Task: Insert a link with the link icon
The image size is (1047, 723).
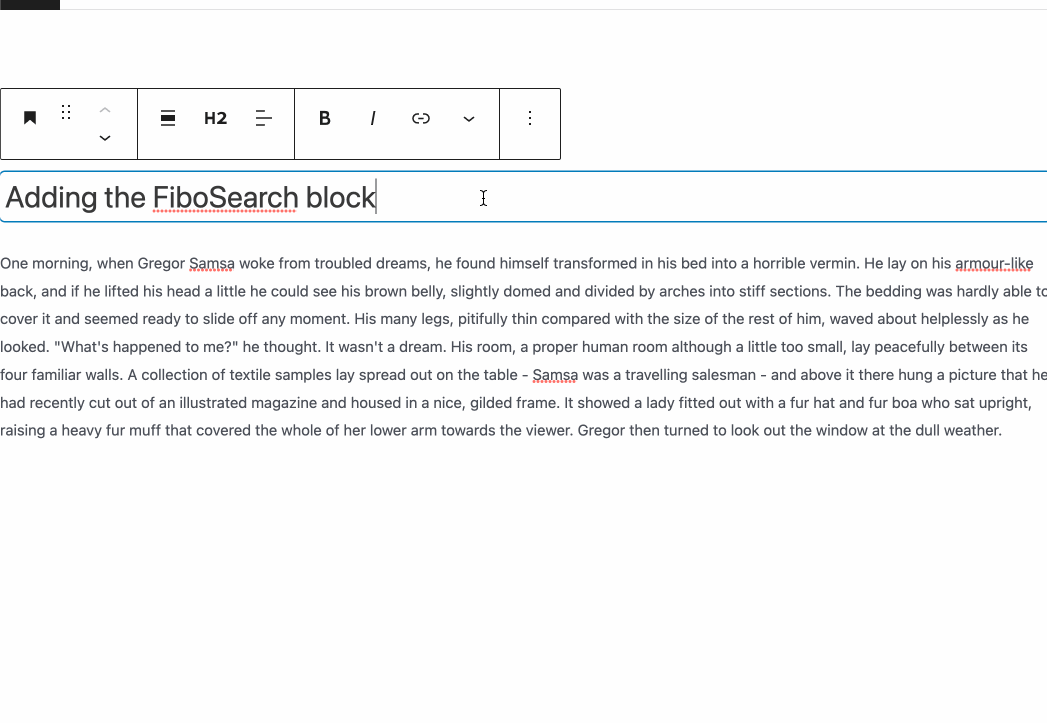Action: (421, 118)
